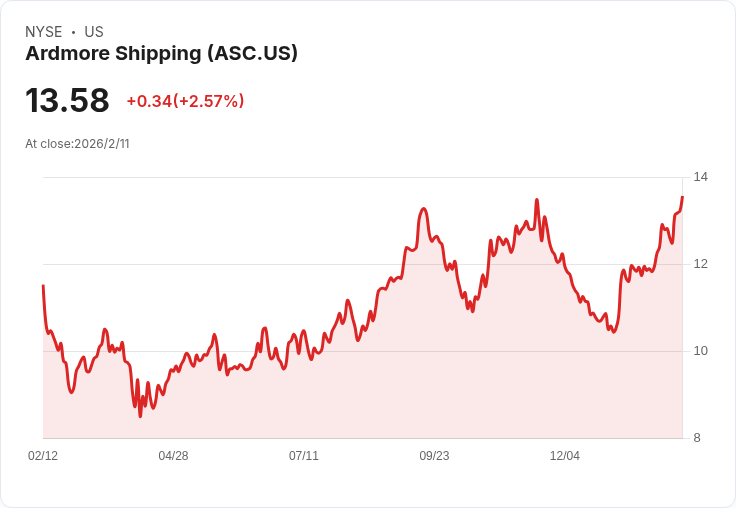Click the Ardmore Shipping (ASC.US) title
The image size is (736, 508).
click(161, 54)
